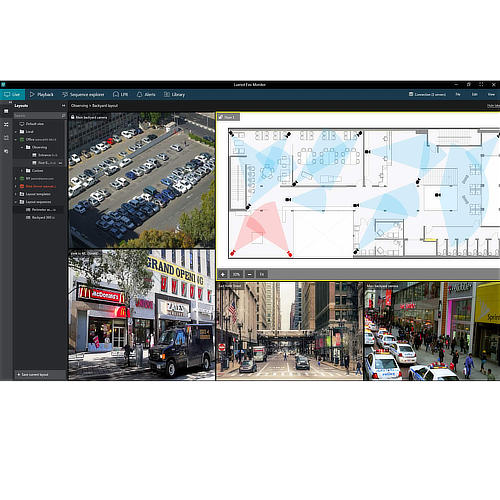Expand the Local folder arrow
This screenshot has height=500, width=500.
pos(16,132)
